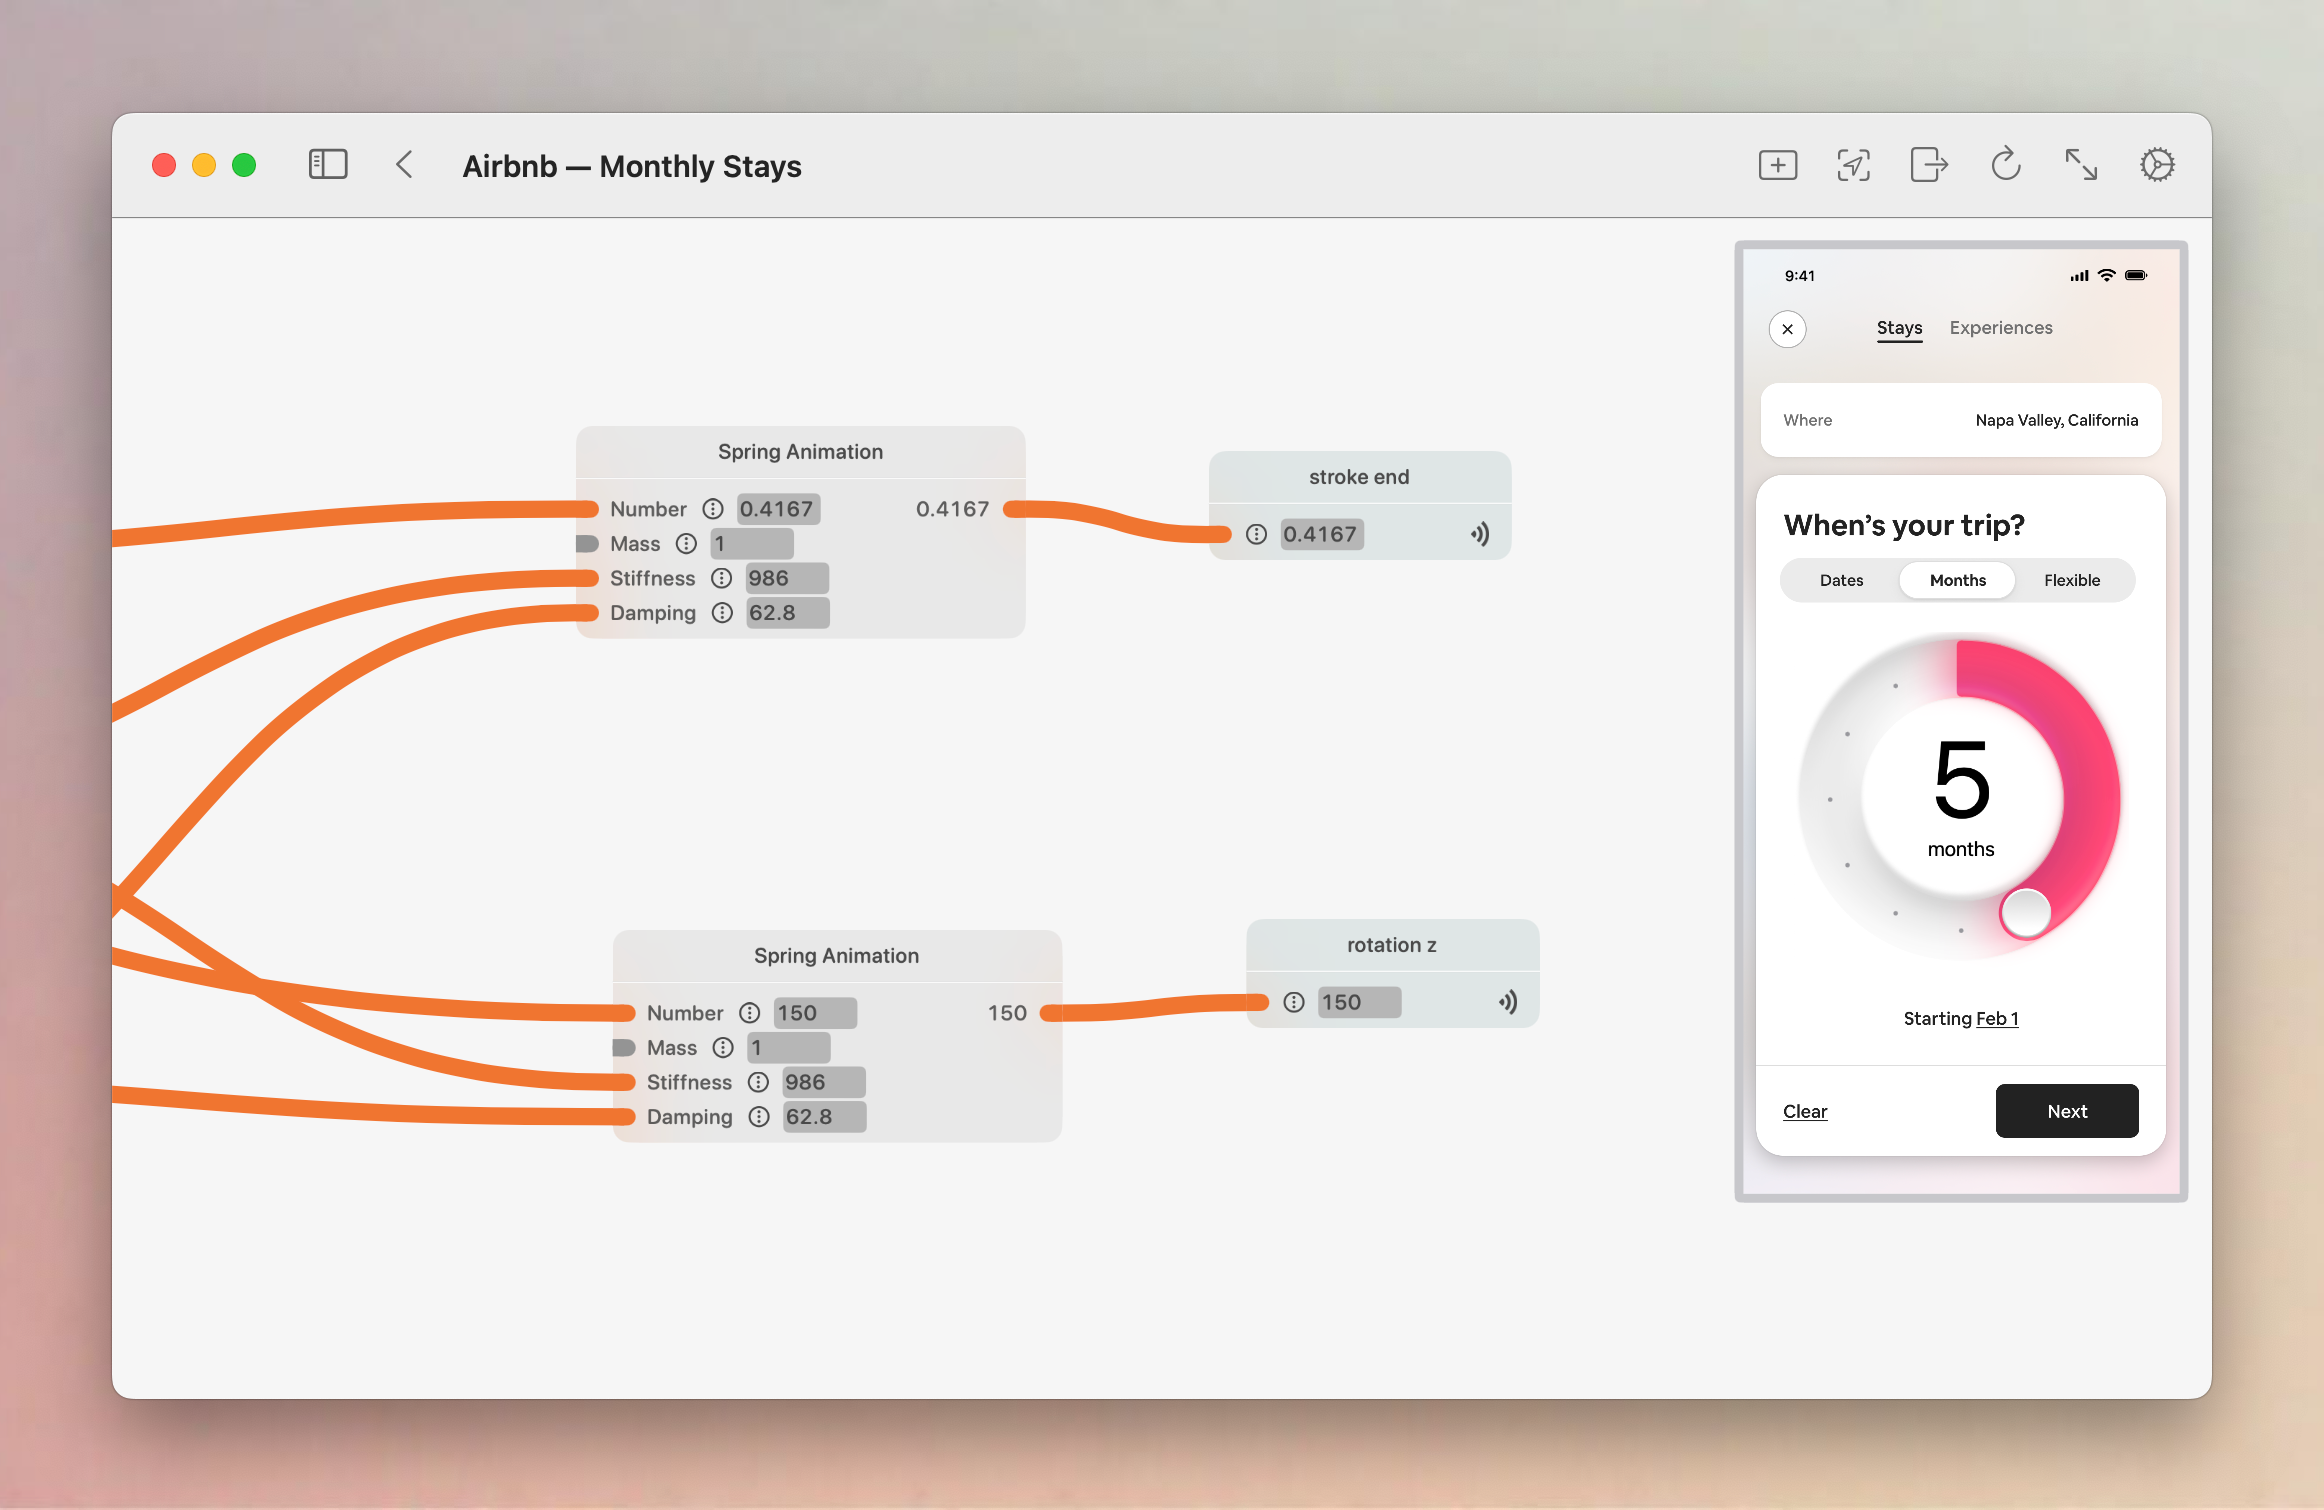Open the settings gear icon
Viewport: 2324px width, 1510px height.
pyautogui.click(x=2157, y=165)
